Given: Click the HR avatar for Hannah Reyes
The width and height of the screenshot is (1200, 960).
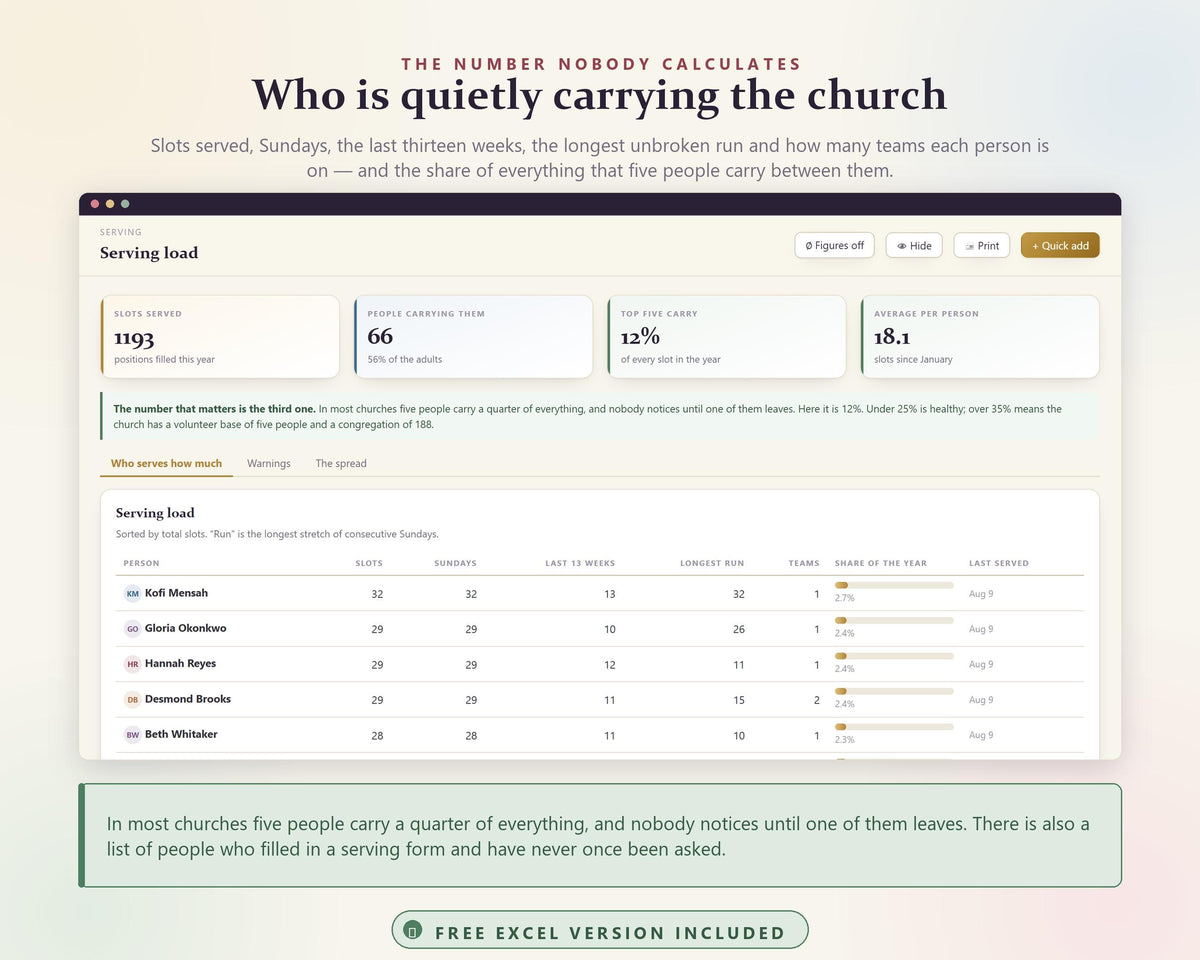Looking at the screenshot, I should click(133, 664).
